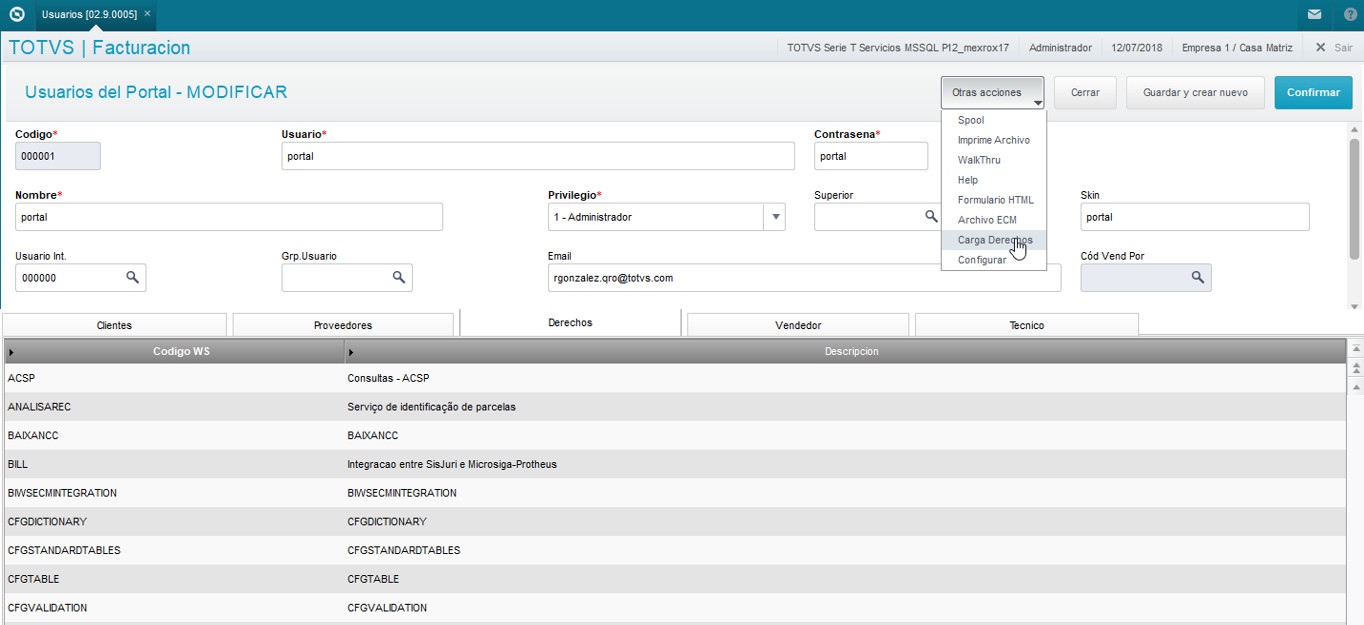Image resolution: width=1364 pixels, height=625 pixels.
Task: Click 'Integracao entre SisJuri e Microsiga-Protheus' cell
Action: (845, 464)
